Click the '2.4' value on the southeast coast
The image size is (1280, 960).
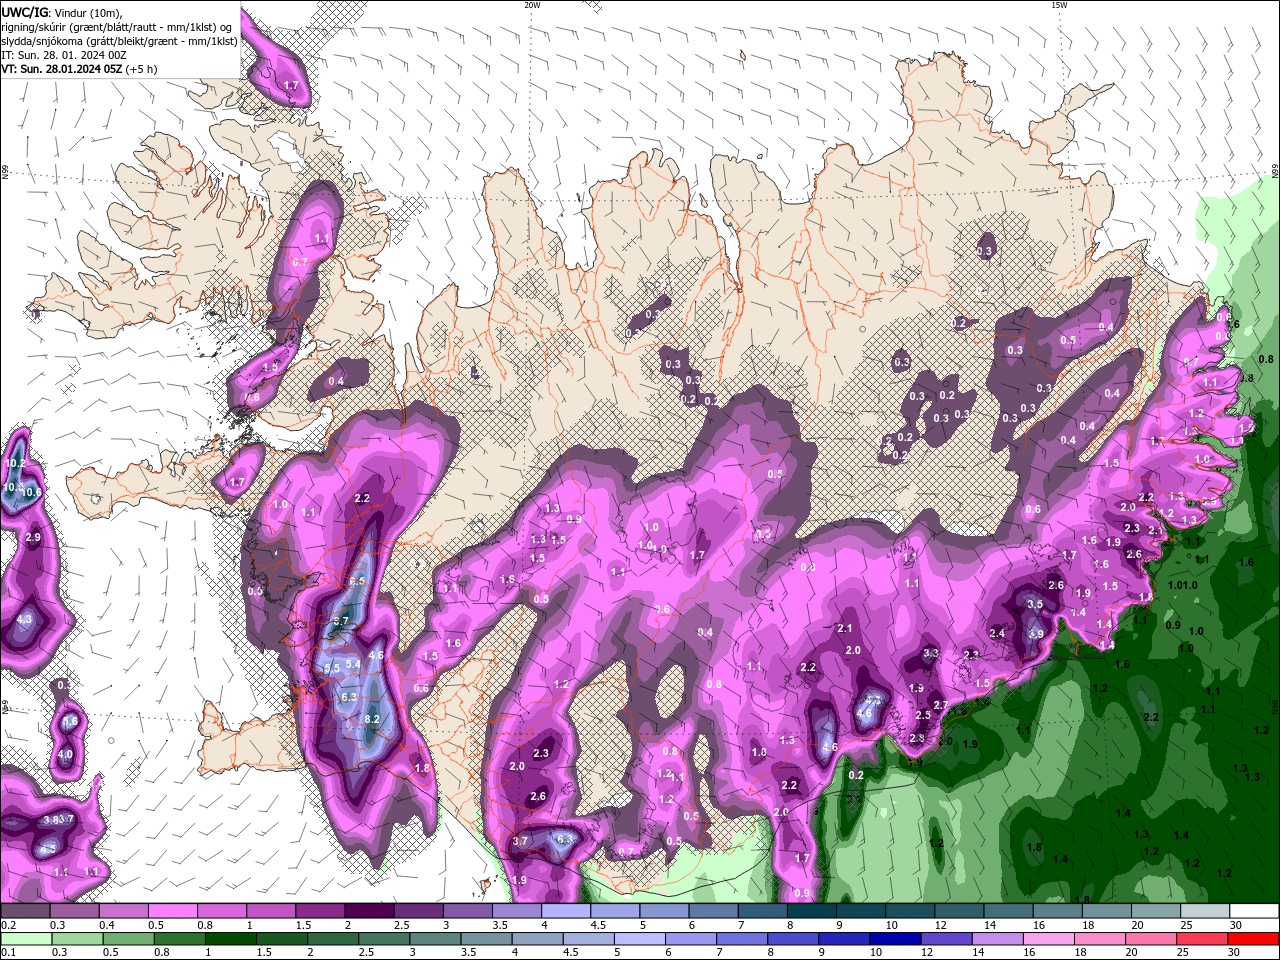click(x=997, y=633)
